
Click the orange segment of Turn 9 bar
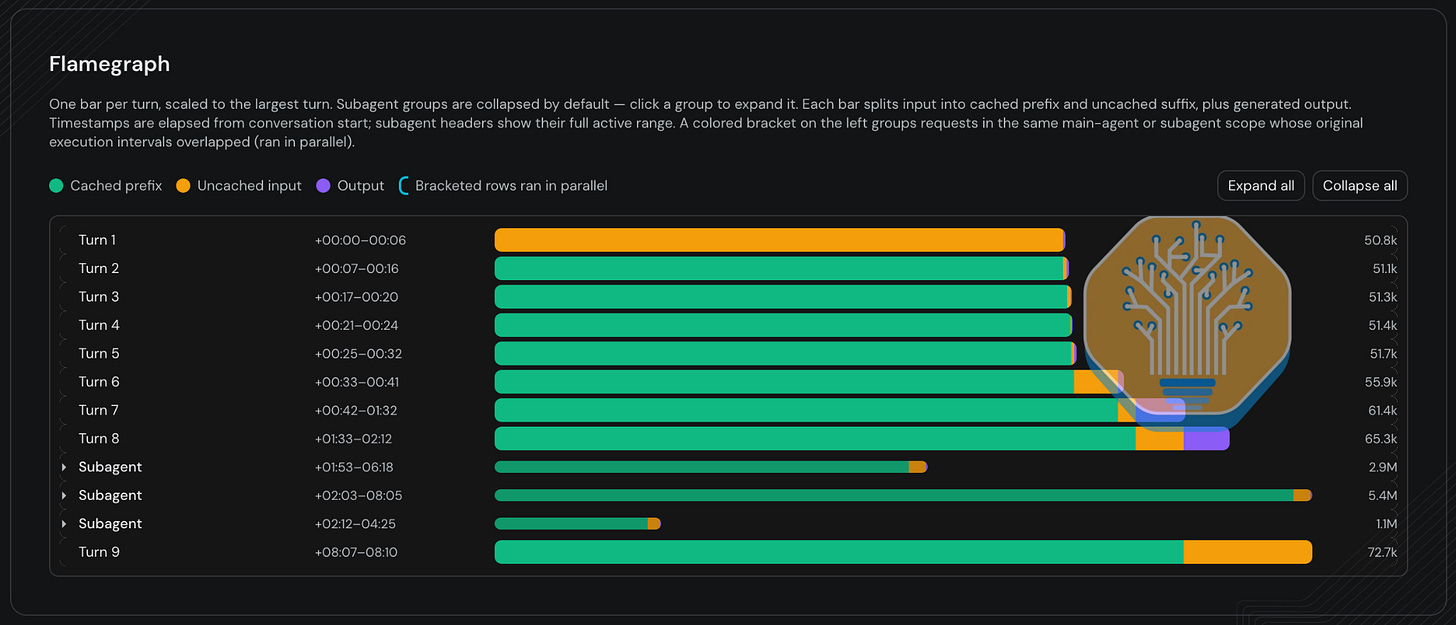(x=1247, y=552)
